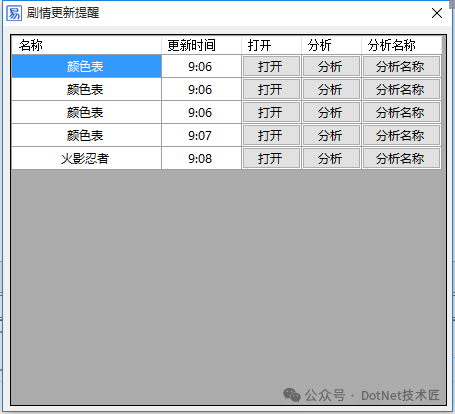Click the 名称 column header
455x414 pixels.
pos(86,45)
